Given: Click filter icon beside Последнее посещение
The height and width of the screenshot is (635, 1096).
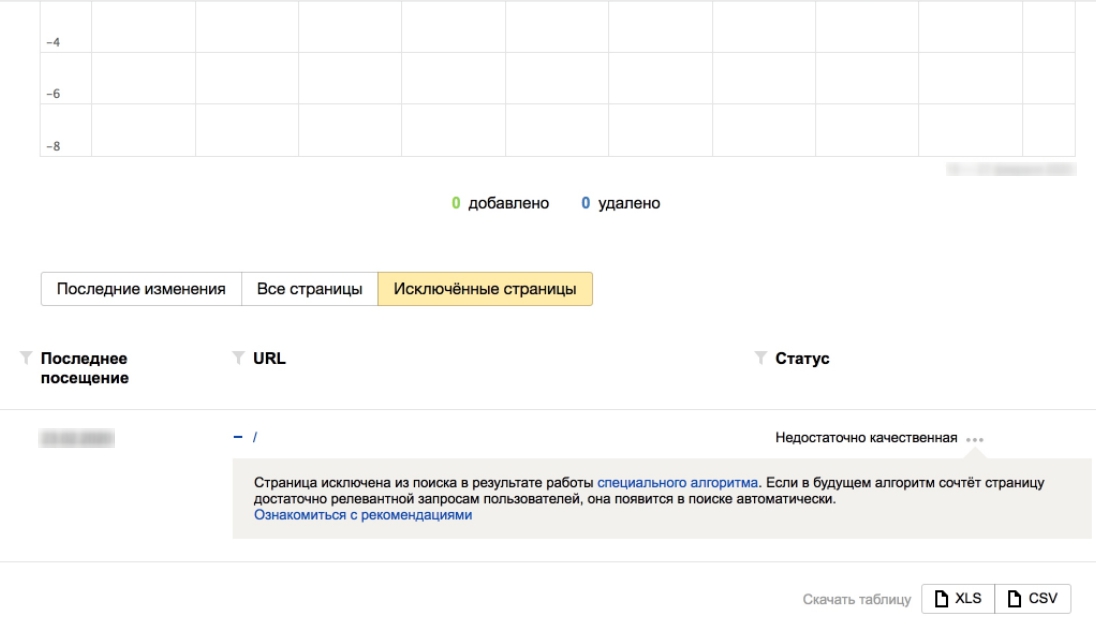Looking at the screenshot, I should [26, 357].
